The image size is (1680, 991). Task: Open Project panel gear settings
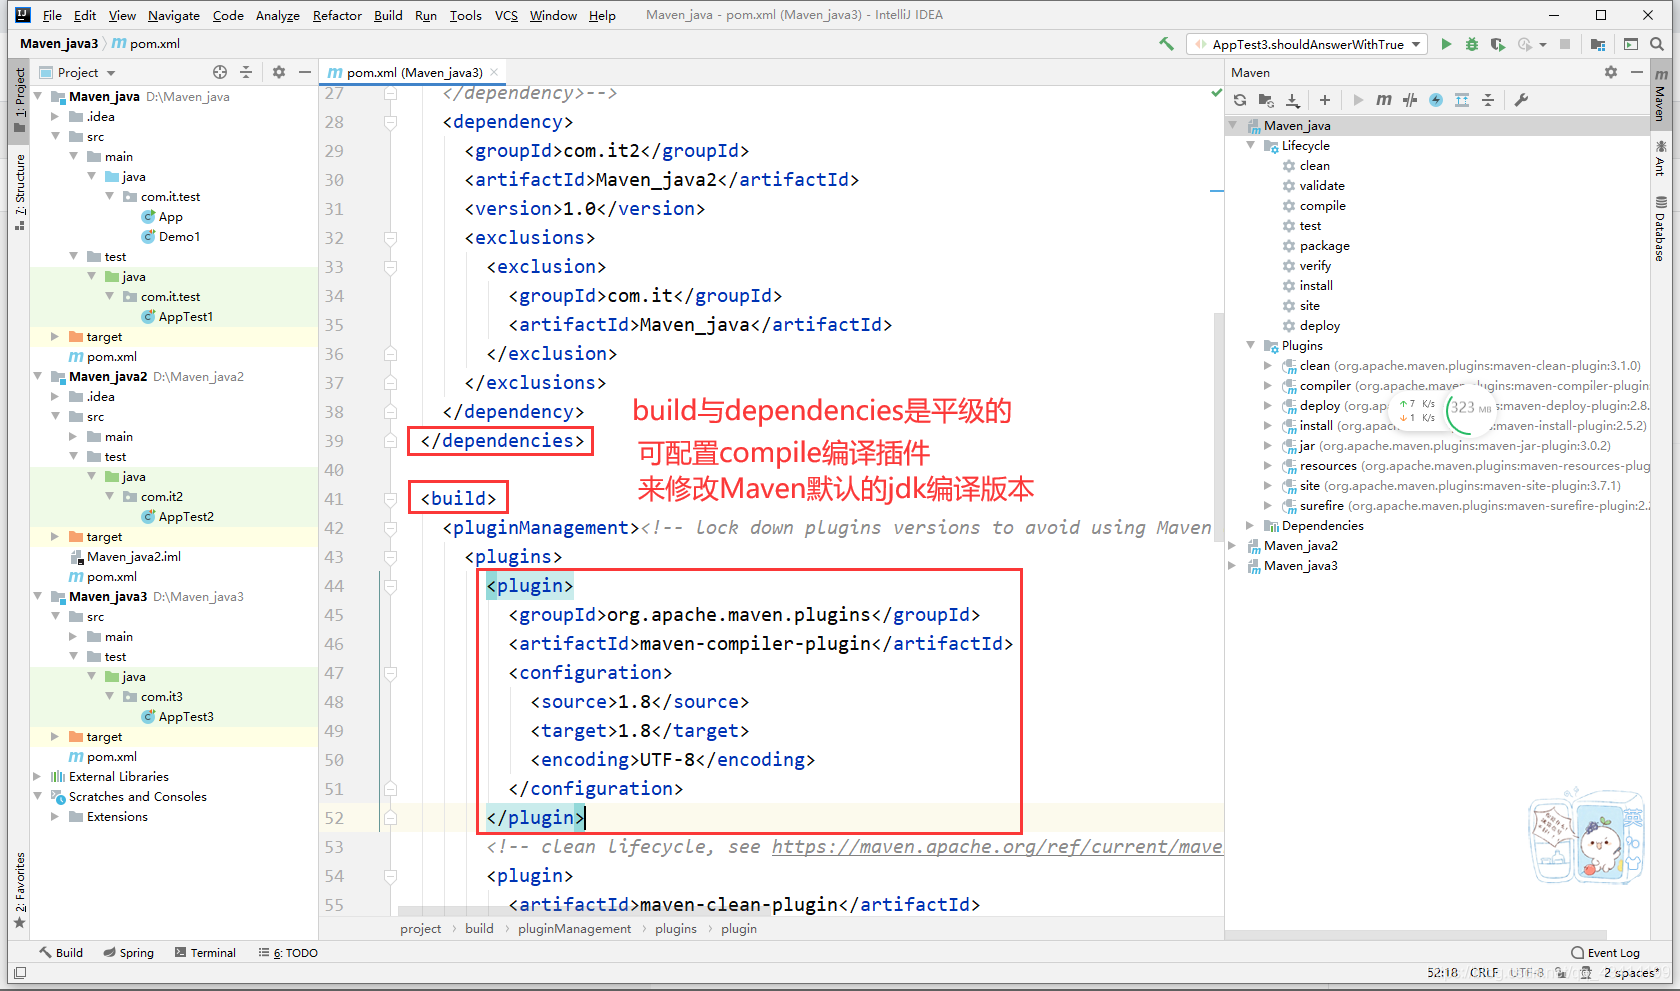[279, 72]
